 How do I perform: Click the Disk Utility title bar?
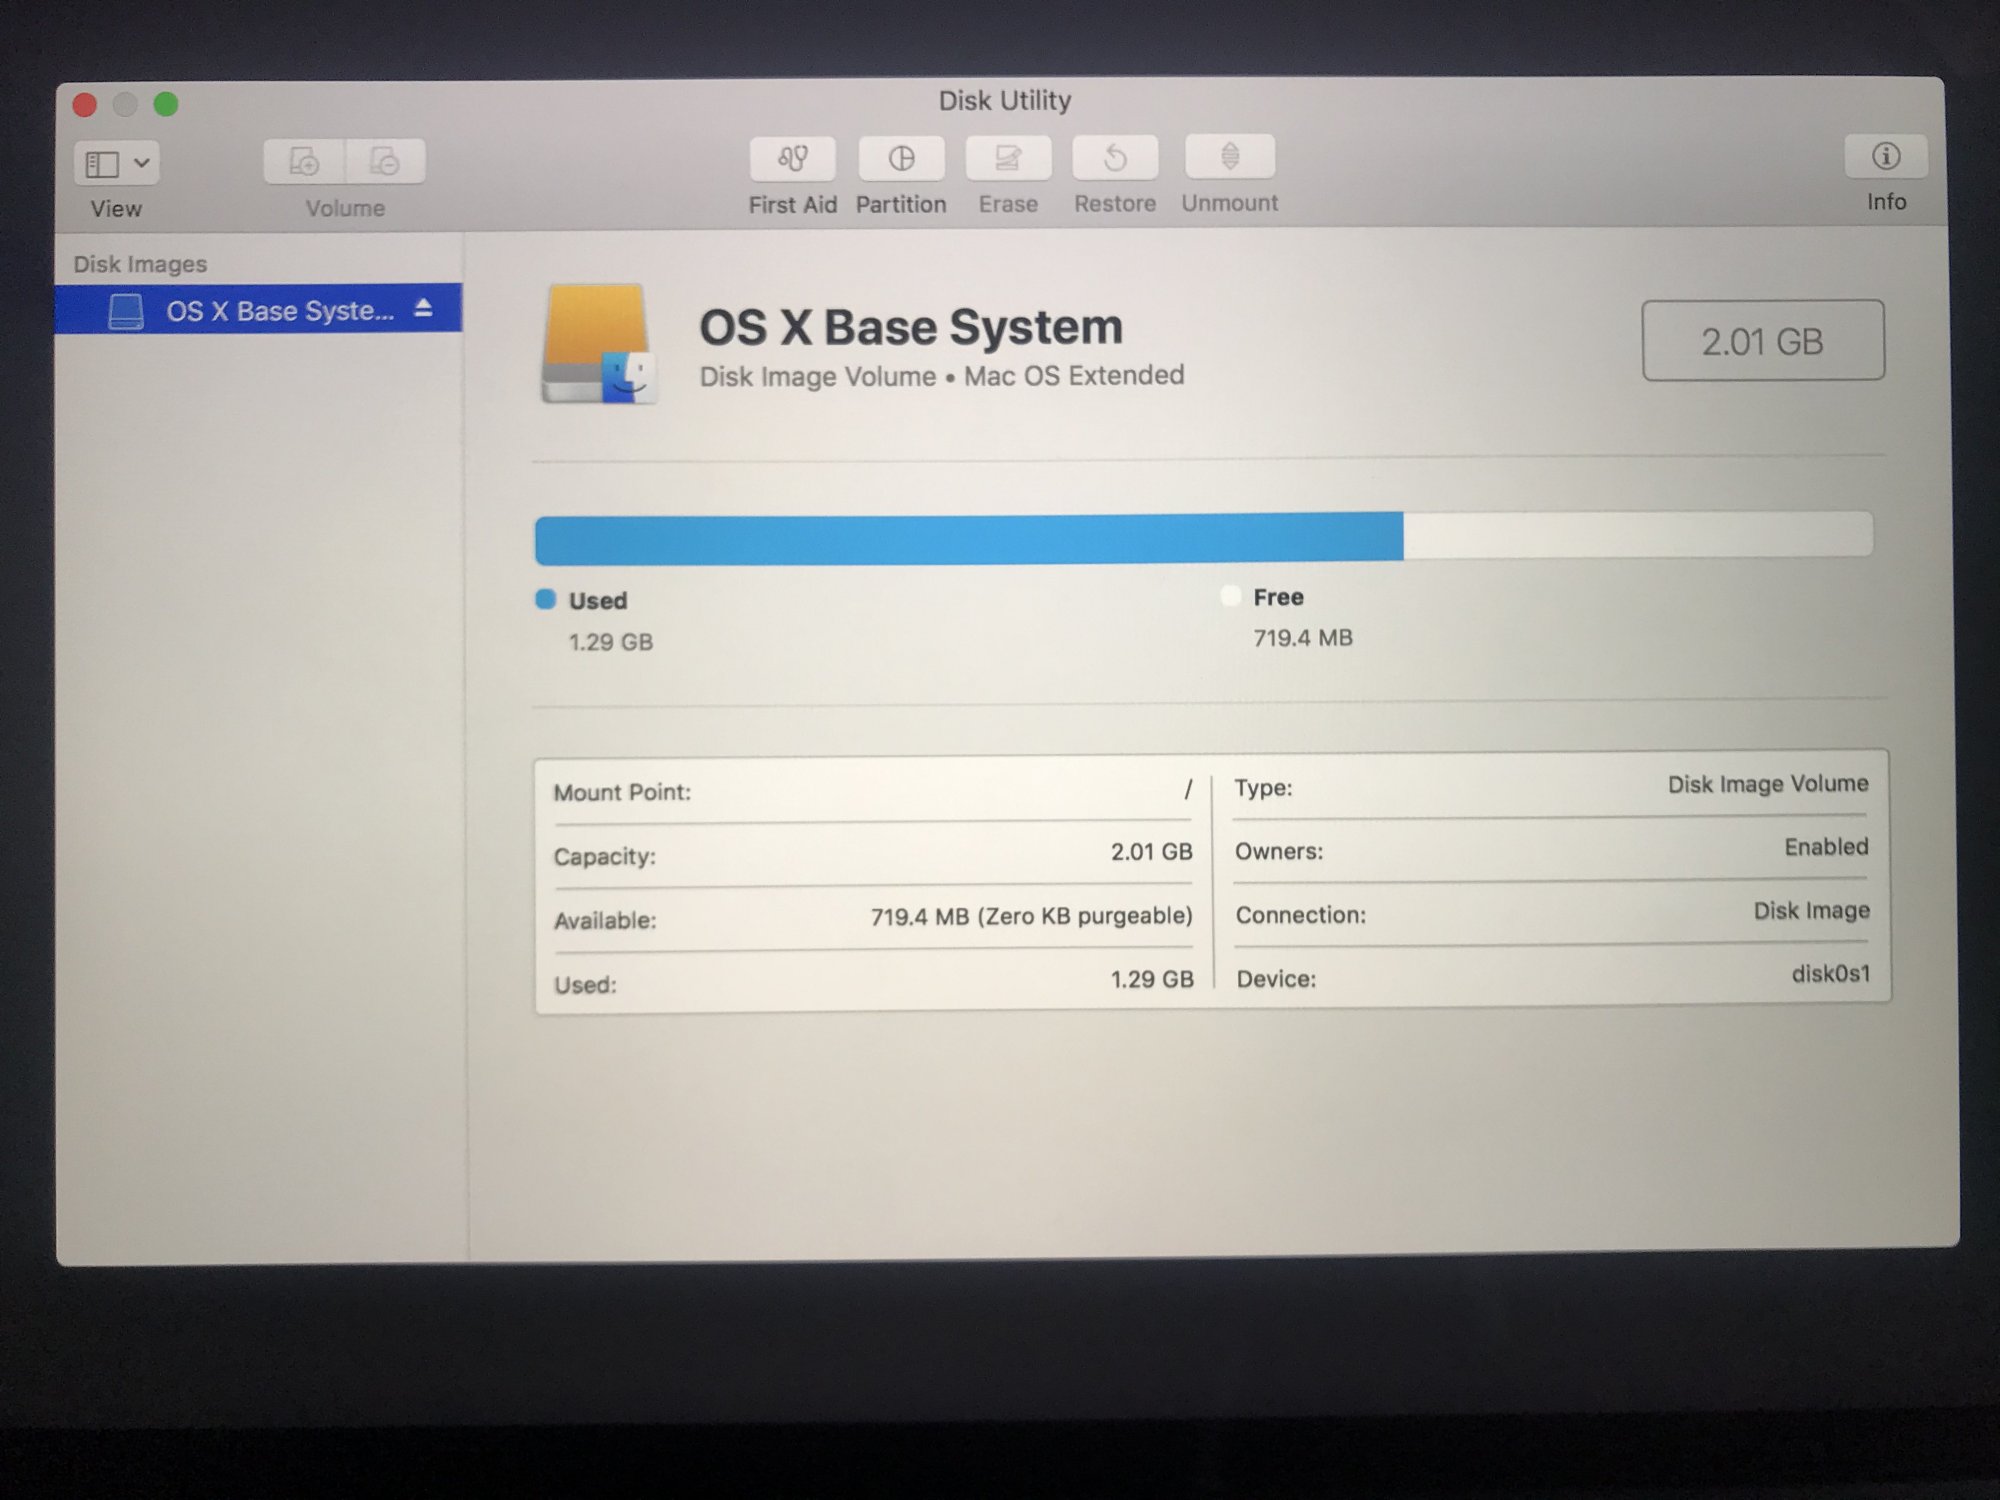point(1003,100)
